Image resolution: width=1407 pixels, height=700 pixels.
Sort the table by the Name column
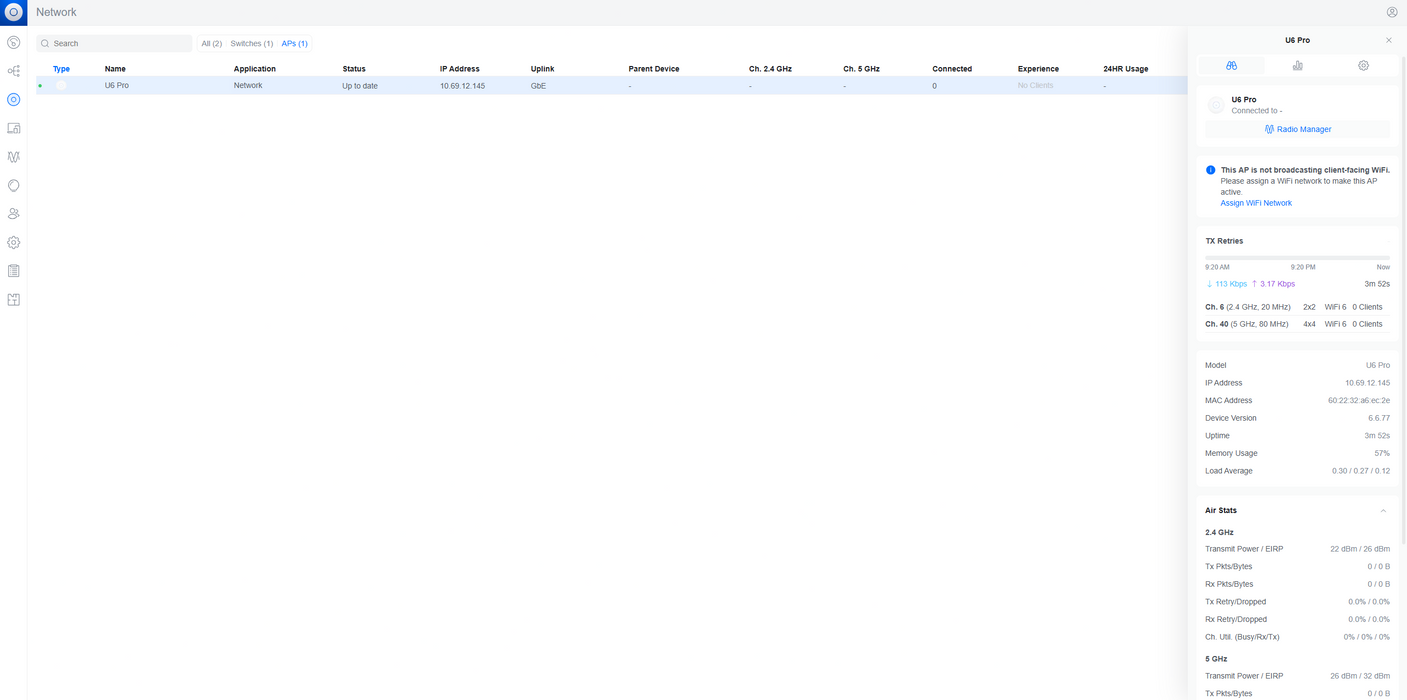tap(115, 69)
